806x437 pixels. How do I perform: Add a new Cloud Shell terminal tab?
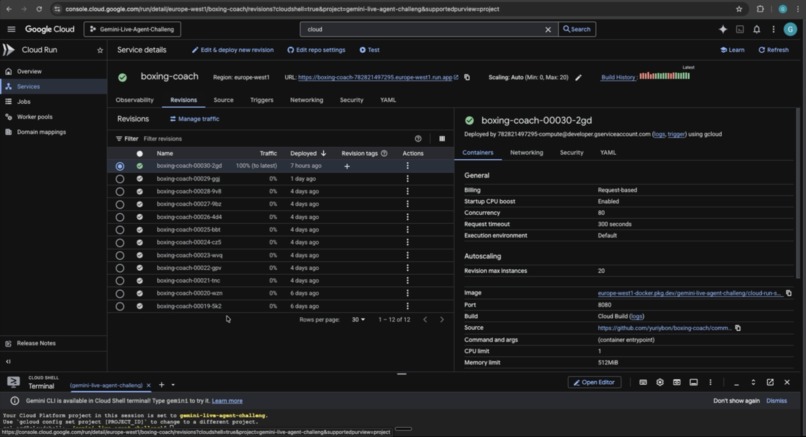pyautogui.click(x=161, y=385)
